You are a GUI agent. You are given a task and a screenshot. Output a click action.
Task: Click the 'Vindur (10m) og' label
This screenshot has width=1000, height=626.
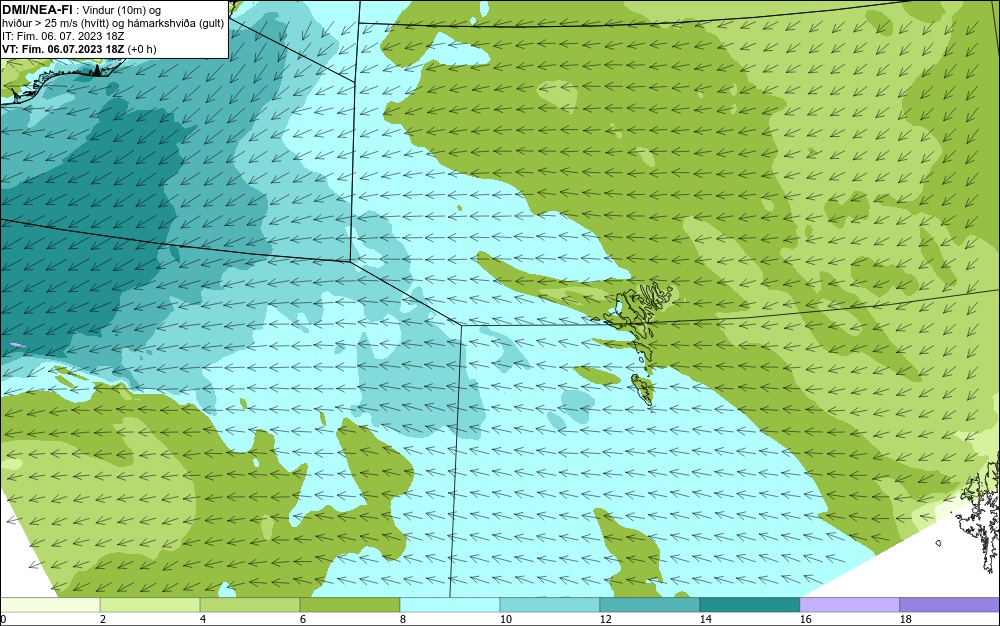122,10
